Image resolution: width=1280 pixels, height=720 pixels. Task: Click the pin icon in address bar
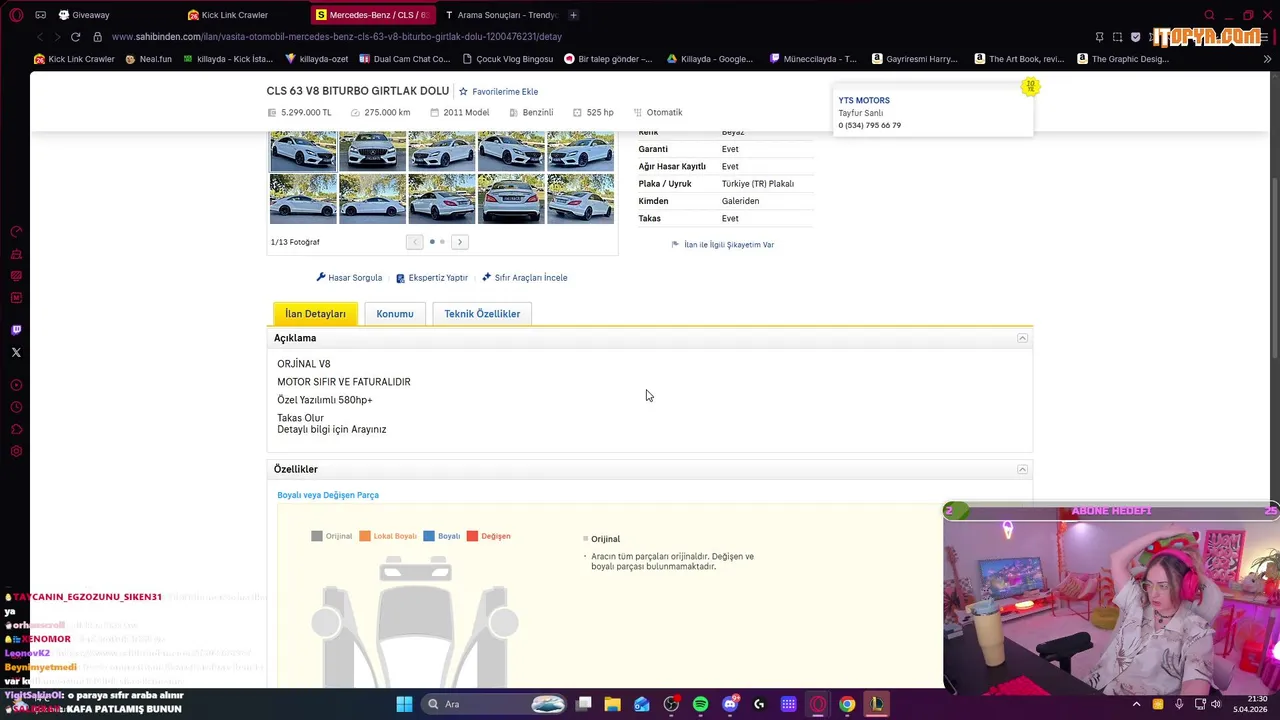pos(1099,37)
